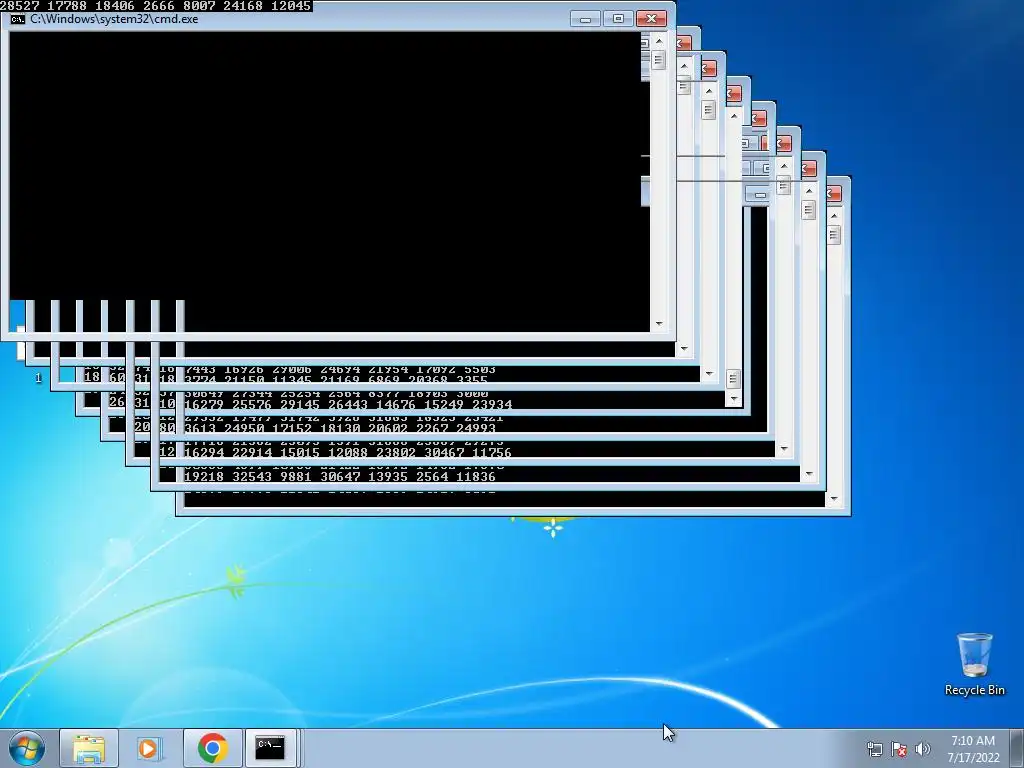Close the rearmost cmd window
Screen dimensions: 1024x768
pos(835,193)
